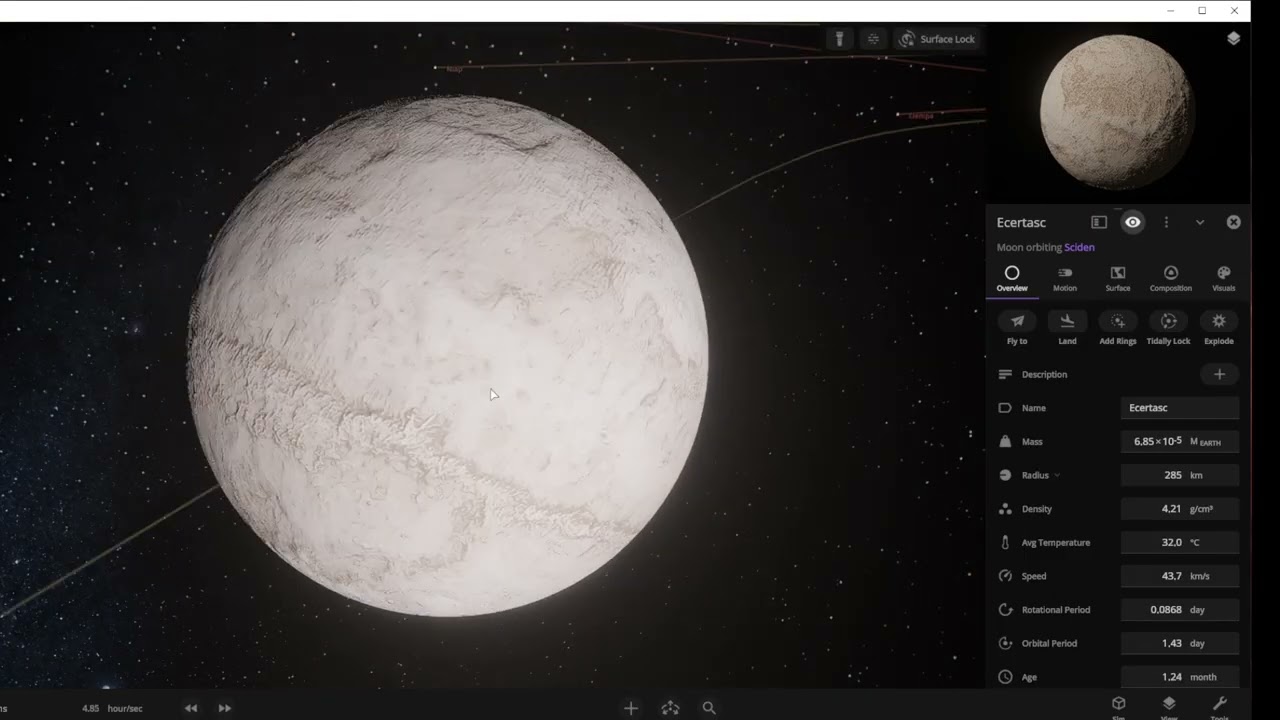Change age unit month

[x=1203, y=677]
